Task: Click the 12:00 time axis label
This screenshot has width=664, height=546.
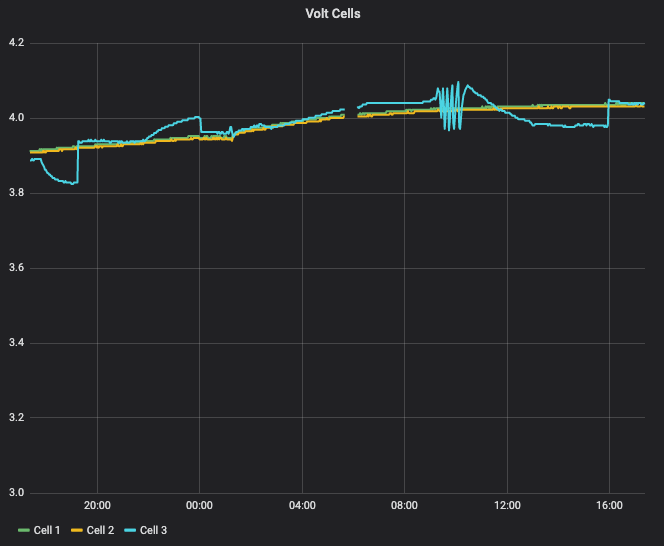Action: coord(507,505)
